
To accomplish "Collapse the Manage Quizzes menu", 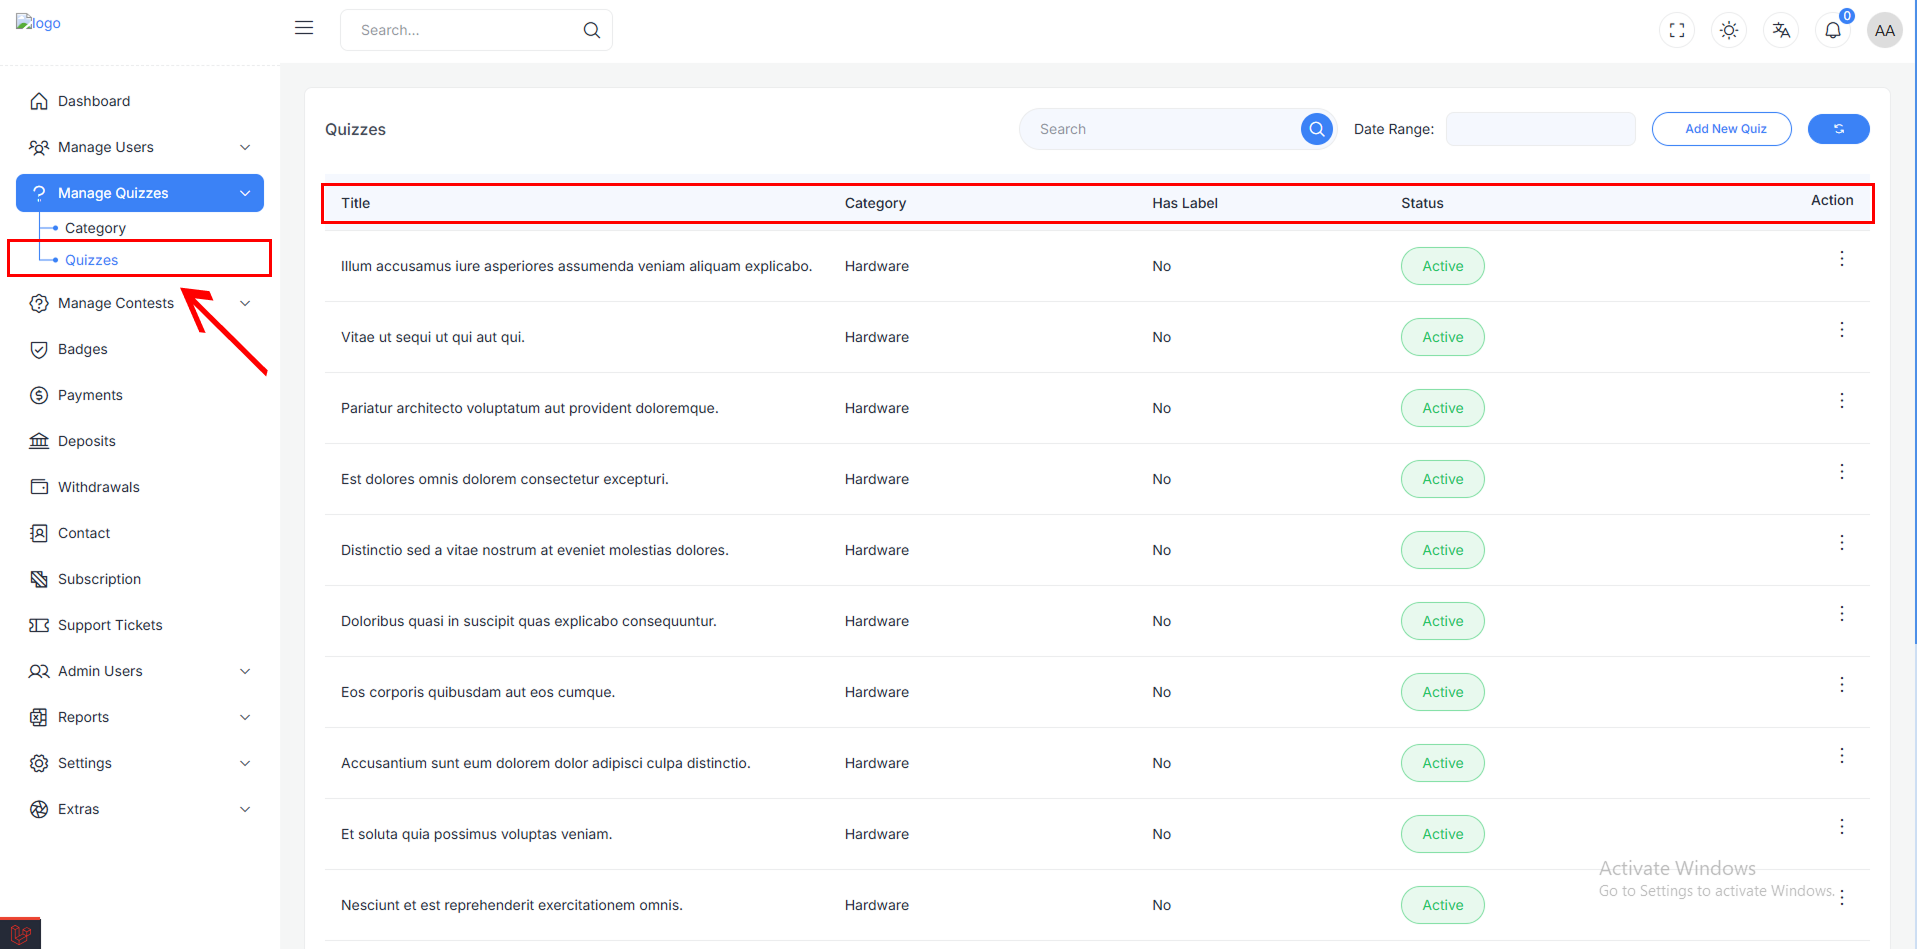I will pos(140,193).
